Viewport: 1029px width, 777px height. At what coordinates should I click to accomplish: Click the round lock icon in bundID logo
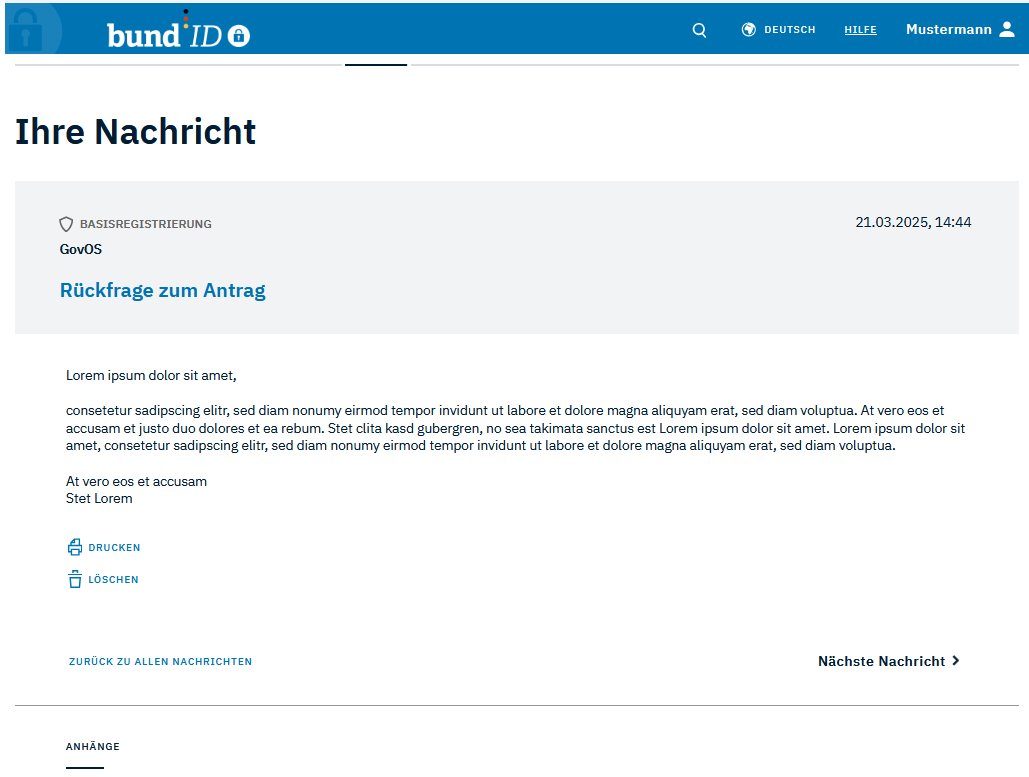(238, 36)
